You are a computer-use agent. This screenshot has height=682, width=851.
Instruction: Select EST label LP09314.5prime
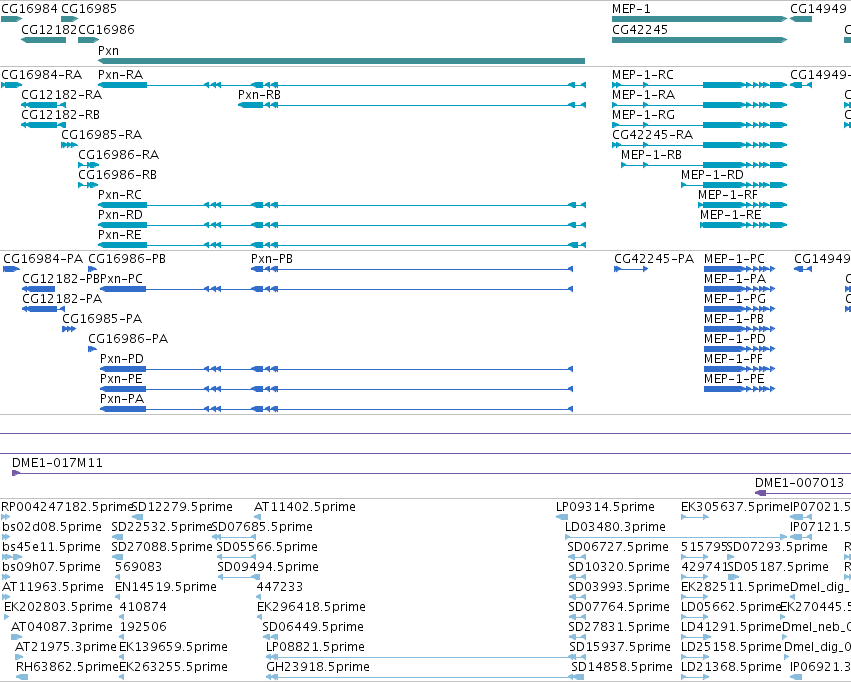coord(605,507)
